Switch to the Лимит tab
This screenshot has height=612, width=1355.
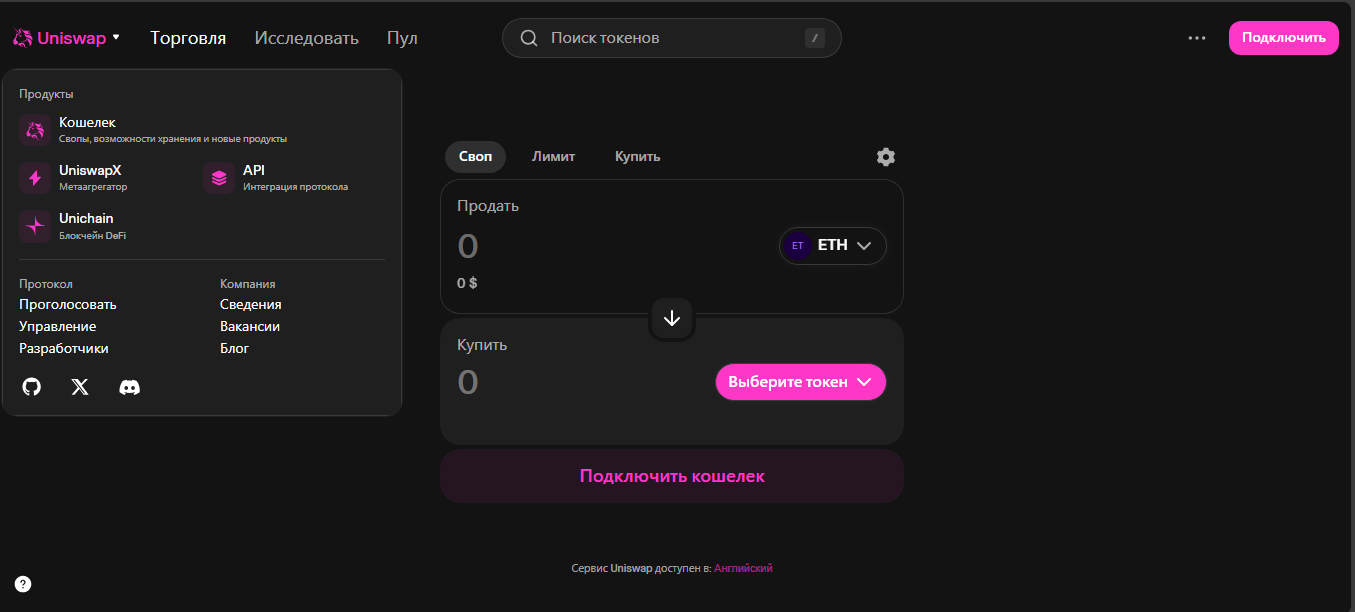(x=553, y=157)
